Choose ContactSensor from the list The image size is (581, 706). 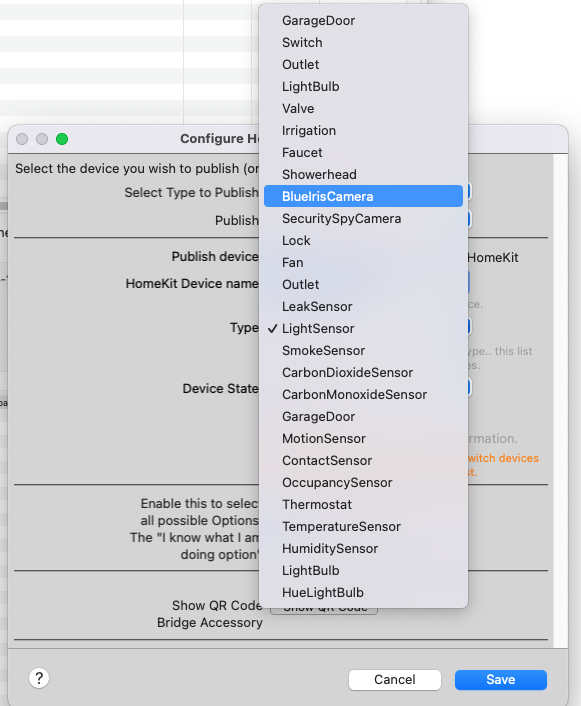[363, 460]
